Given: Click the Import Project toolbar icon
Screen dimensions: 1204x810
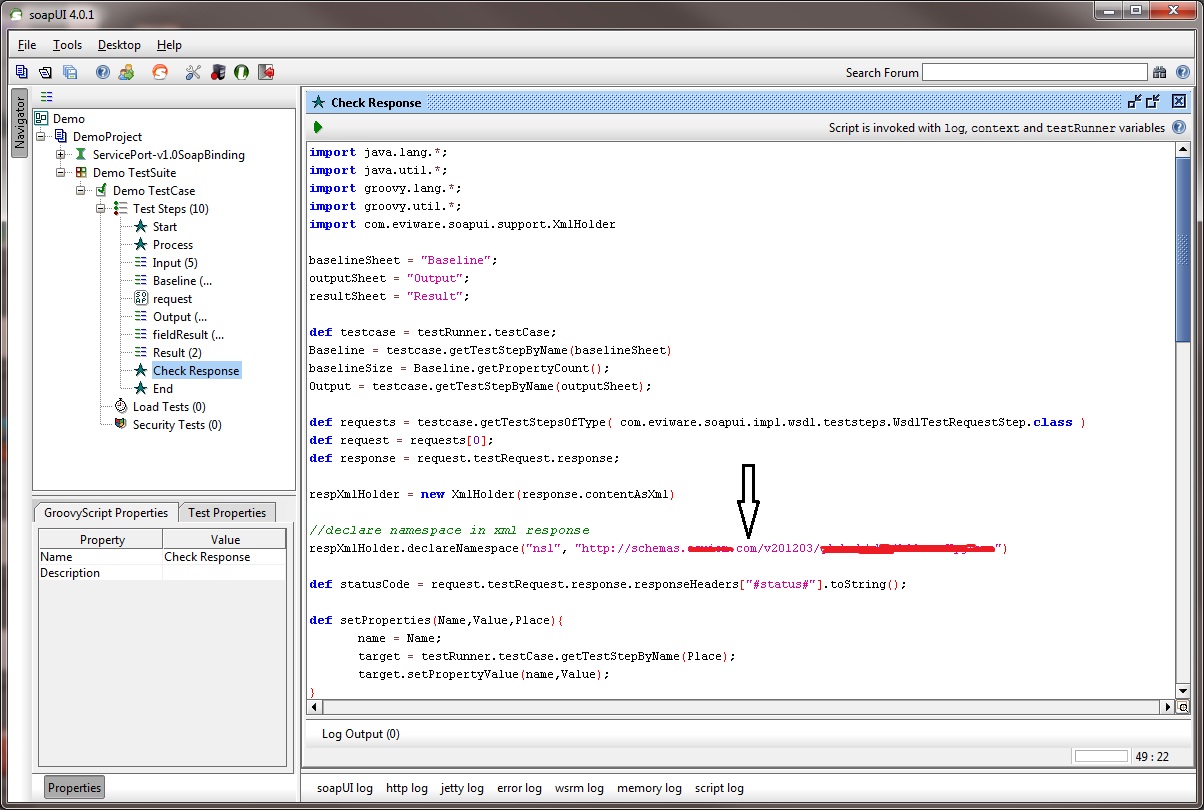Looking at the screenshot, I should [45, 72].
